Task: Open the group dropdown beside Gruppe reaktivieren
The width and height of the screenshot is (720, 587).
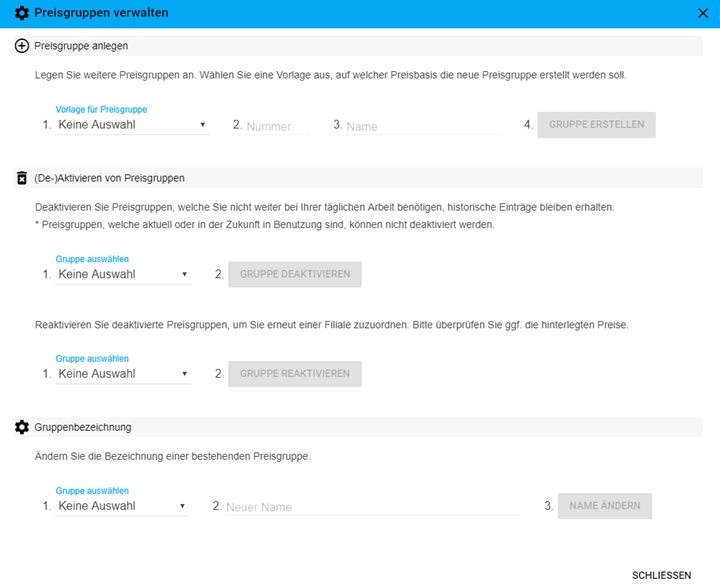Action: pos(123,374)
